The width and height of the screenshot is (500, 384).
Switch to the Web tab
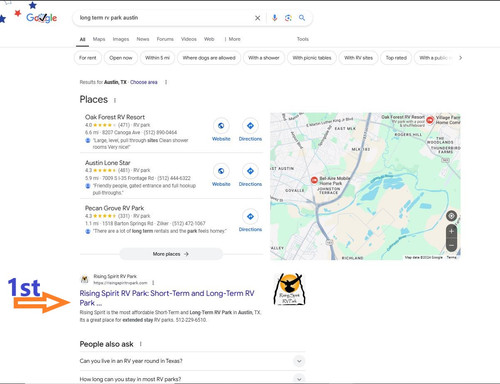pyautogui.click(x=209, y=39)
